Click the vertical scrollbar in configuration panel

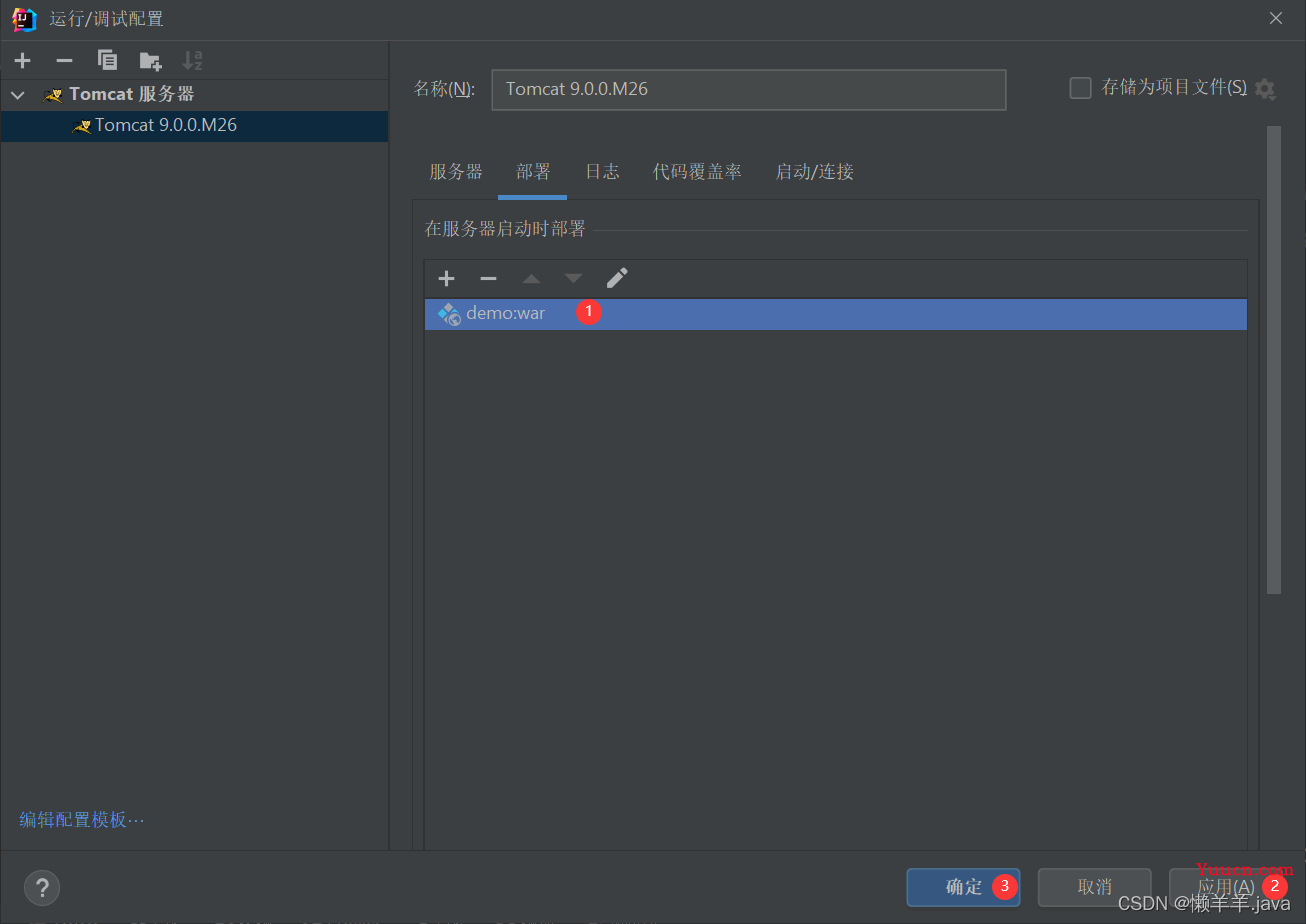[1273, 360]
